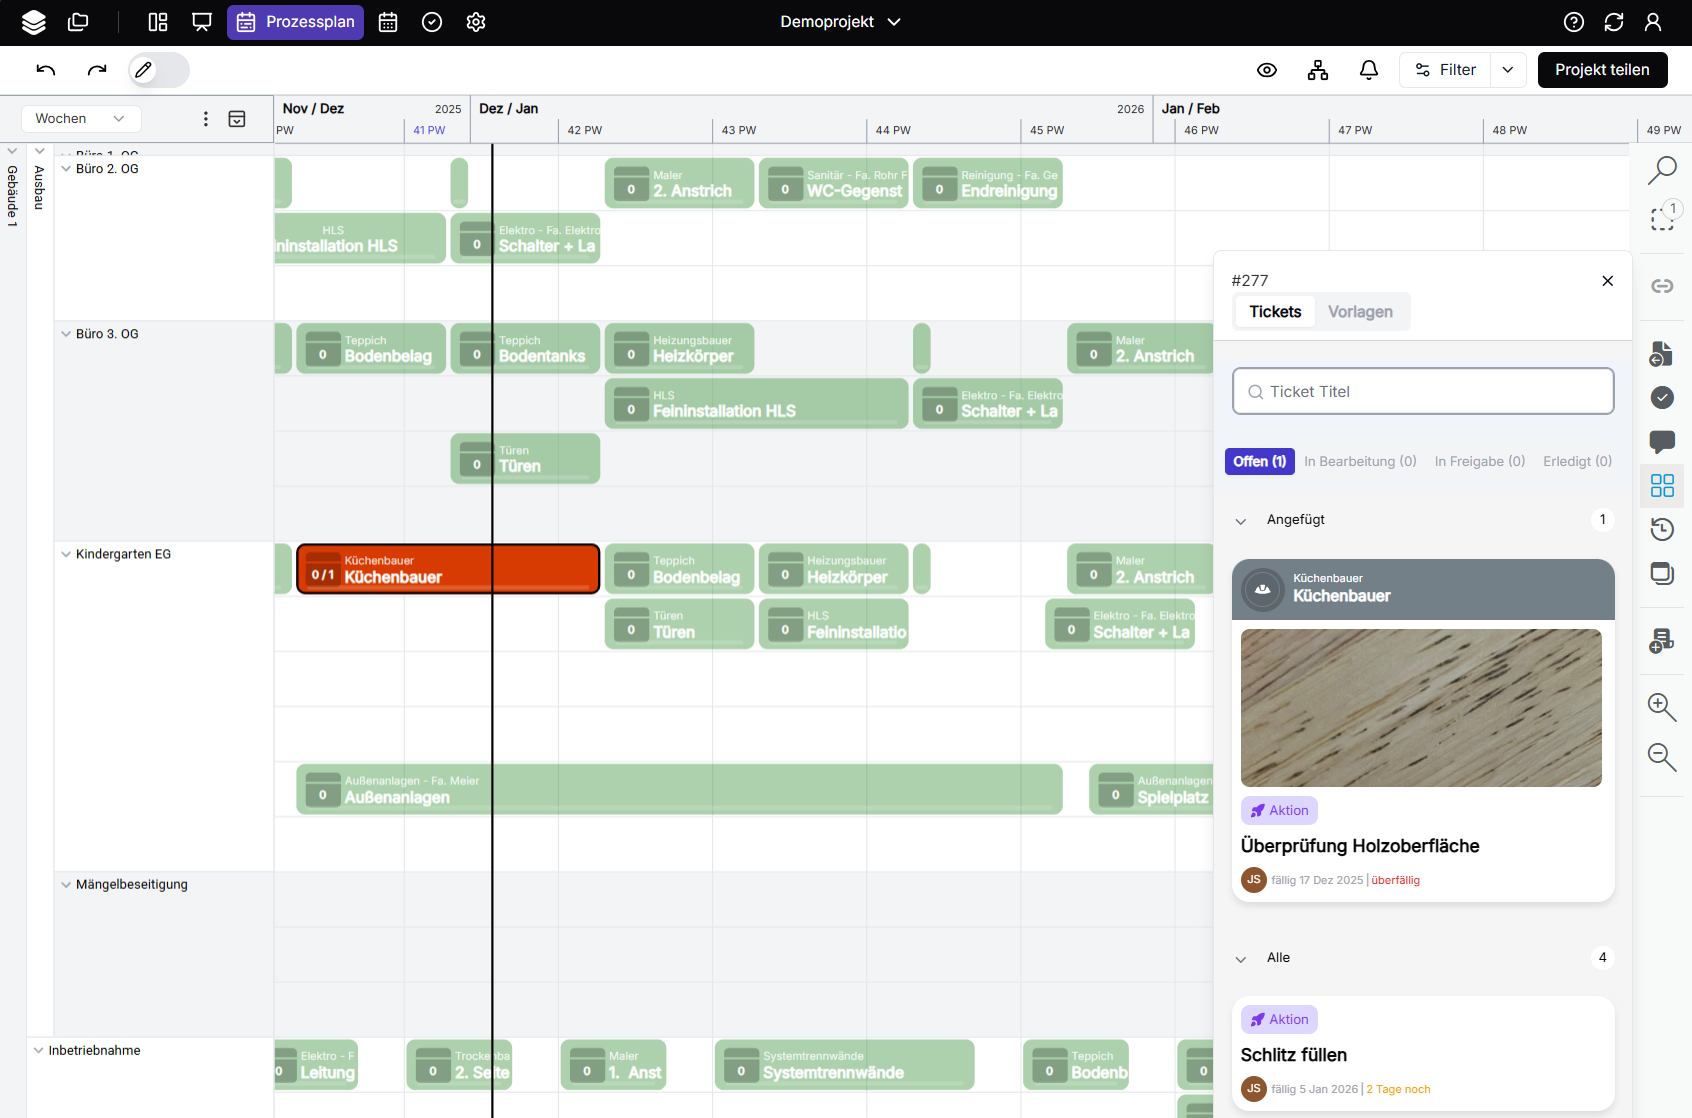Click the Filter button
The width and height of the screenshot is (1692, 1118).
1445,70
